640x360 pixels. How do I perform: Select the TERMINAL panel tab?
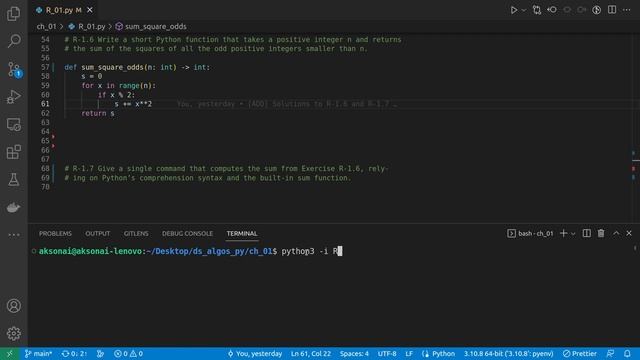click(x=242, y=233)
